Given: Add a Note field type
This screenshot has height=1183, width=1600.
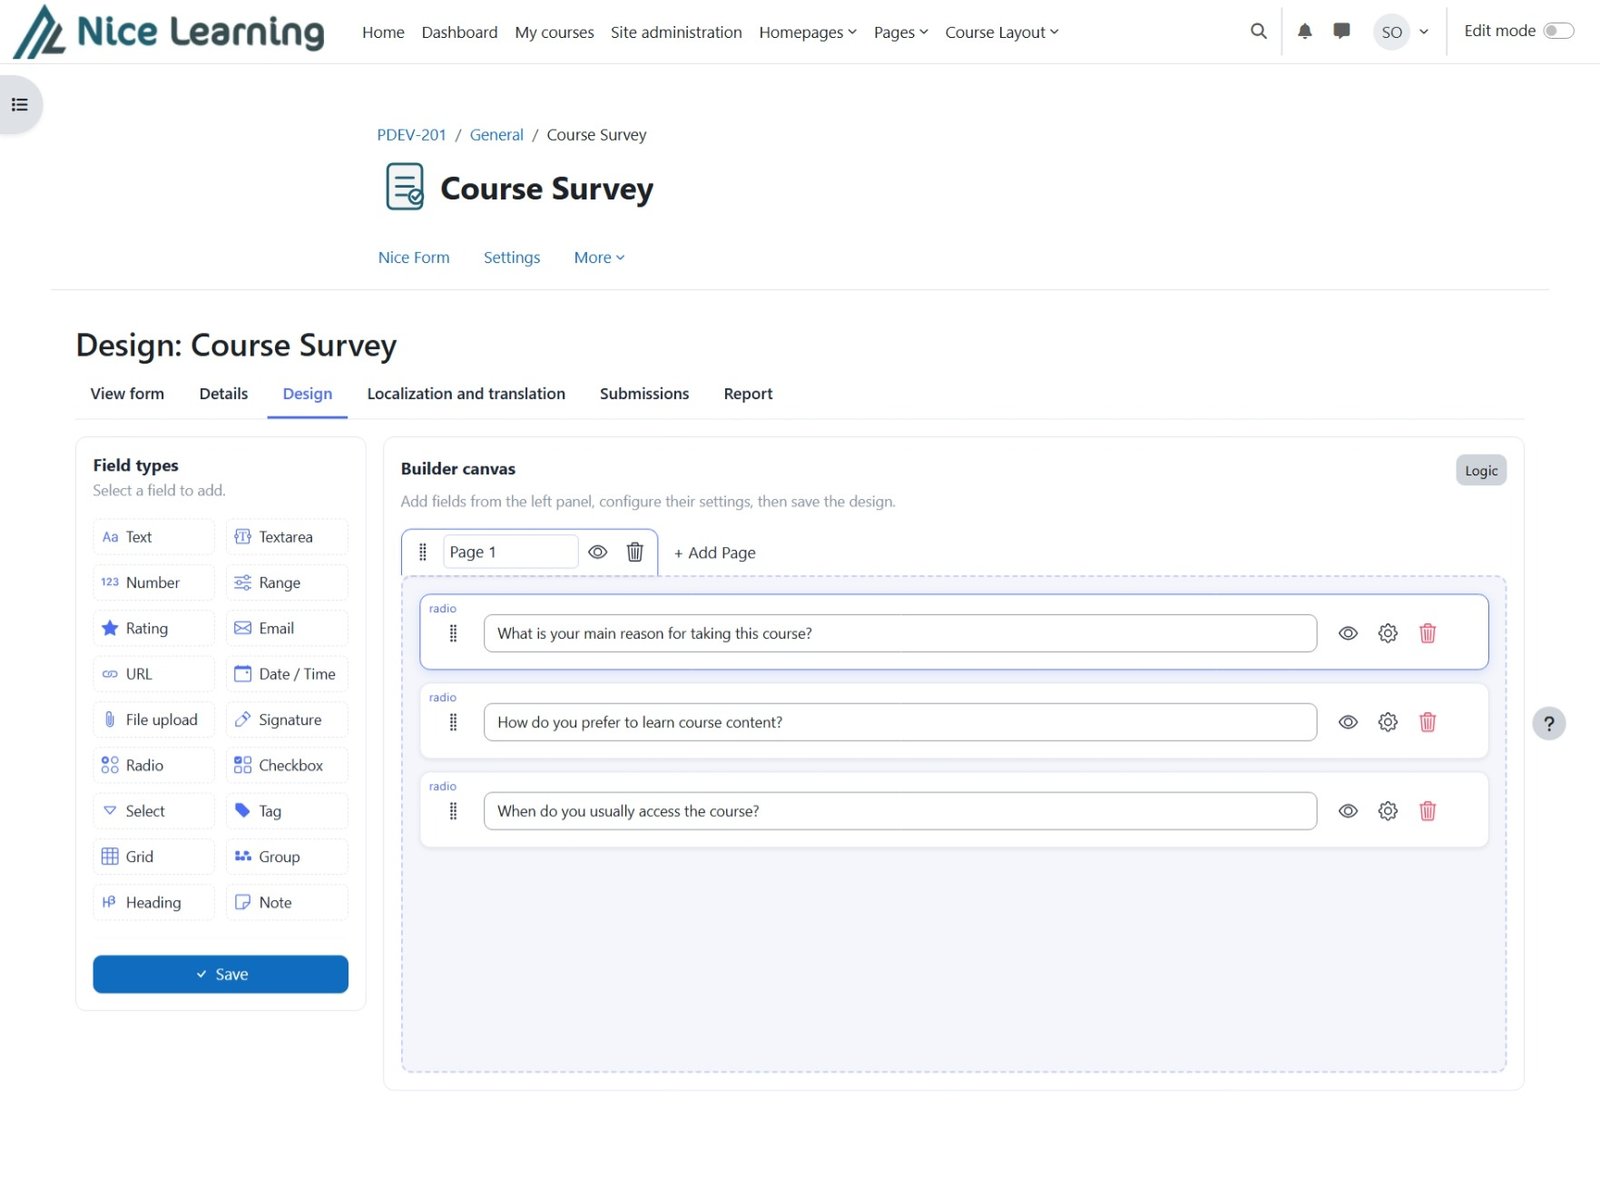Looking at the screenshot, I should click(x=287, y=902).
